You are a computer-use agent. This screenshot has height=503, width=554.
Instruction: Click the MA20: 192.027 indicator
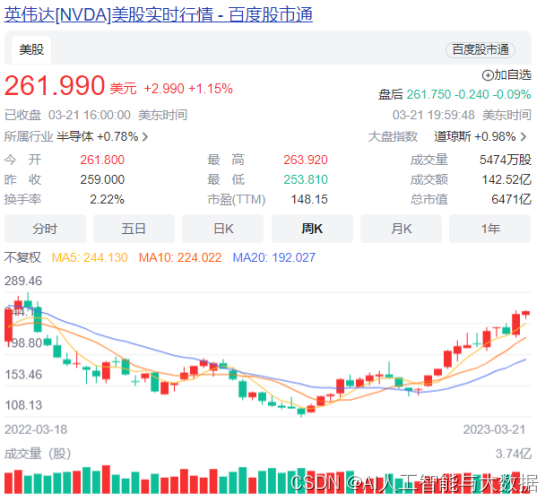274,258
